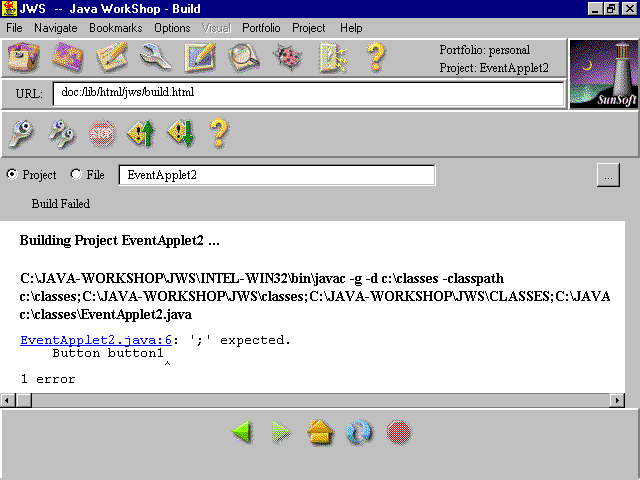640x480 pixels.
Task: Close the Java WorkShop window
Action: (629, 9)
